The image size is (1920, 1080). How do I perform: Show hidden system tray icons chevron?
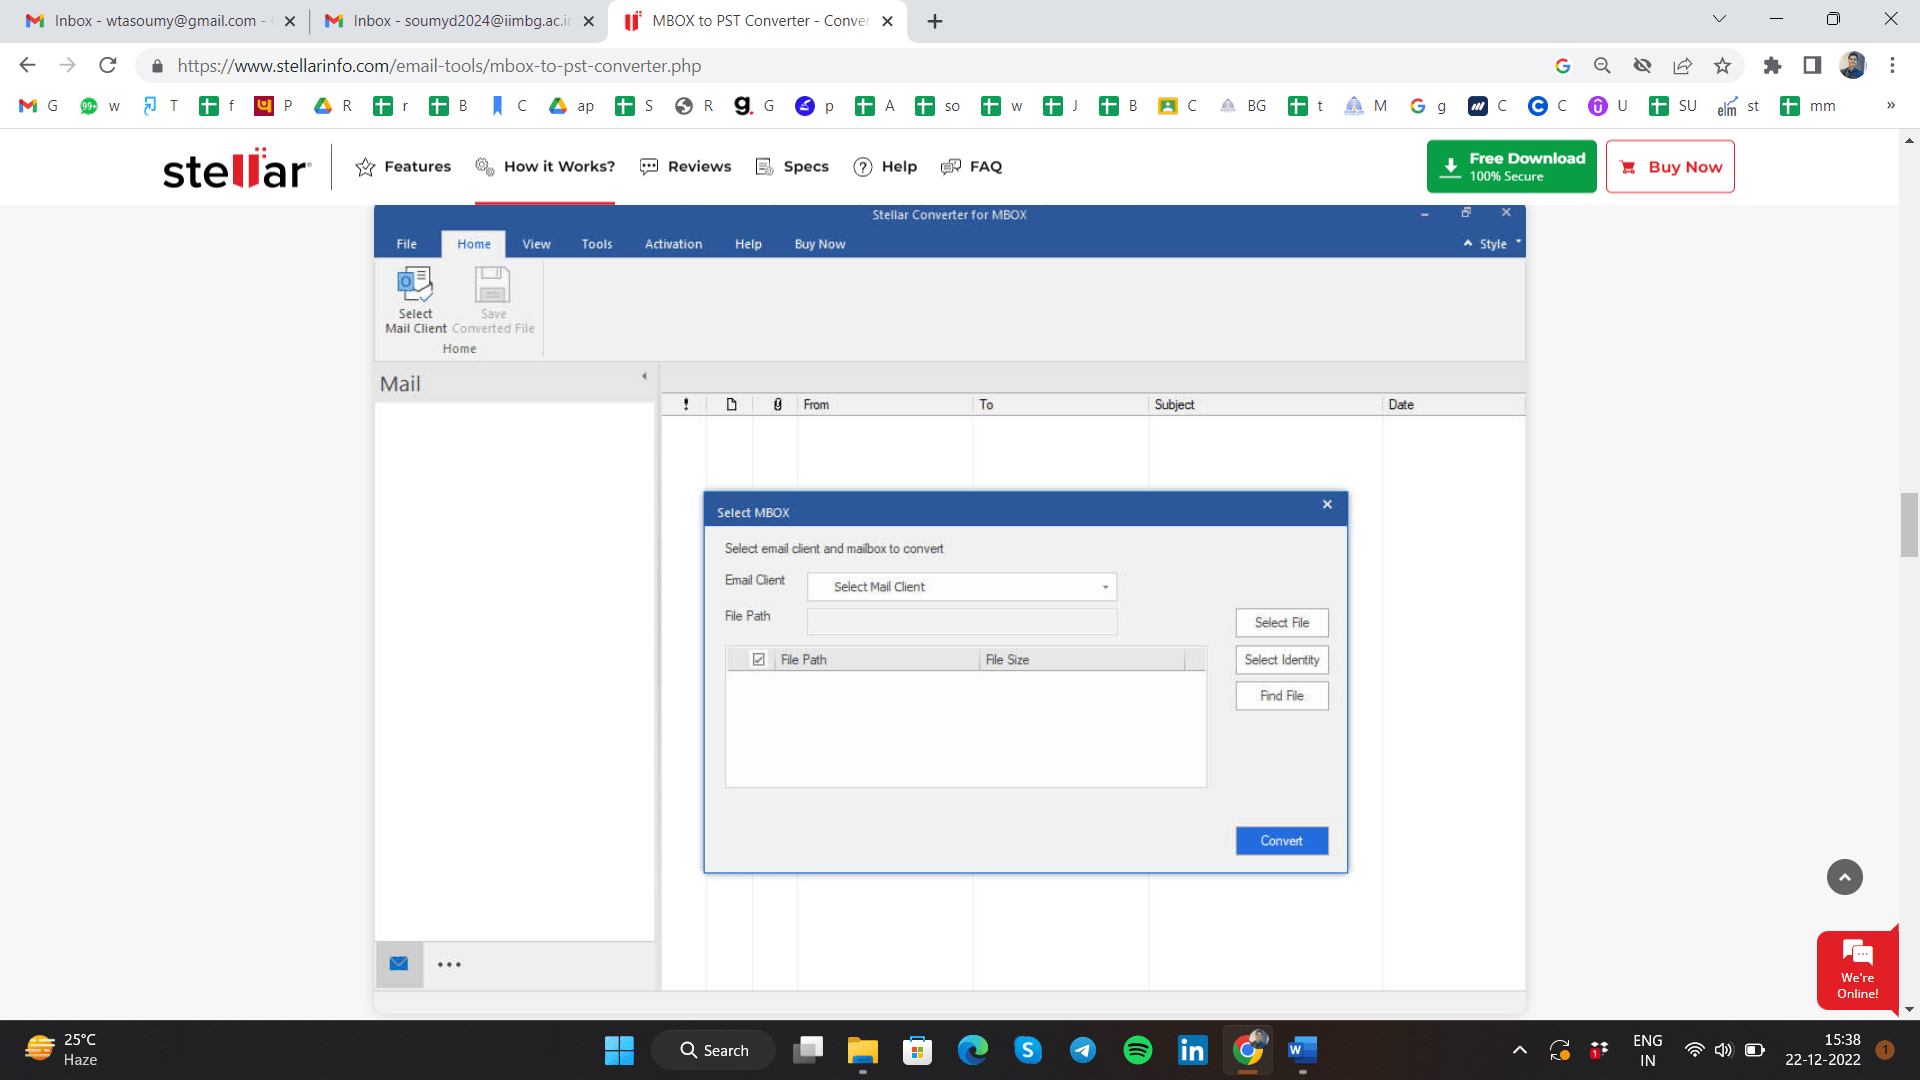(x=1519, y=1050)
